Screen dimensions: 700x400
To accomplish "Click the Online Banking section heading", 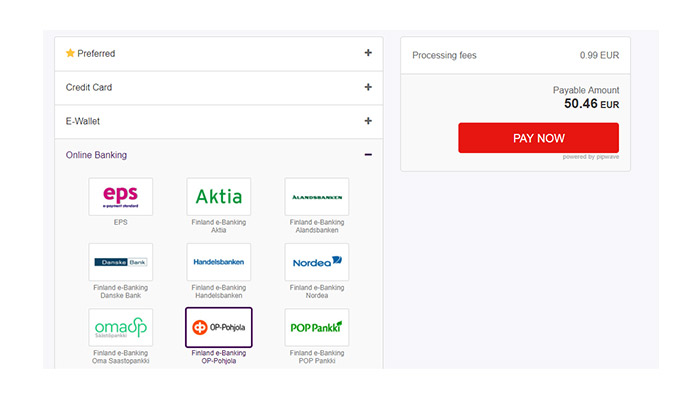I will coord(96,155).
